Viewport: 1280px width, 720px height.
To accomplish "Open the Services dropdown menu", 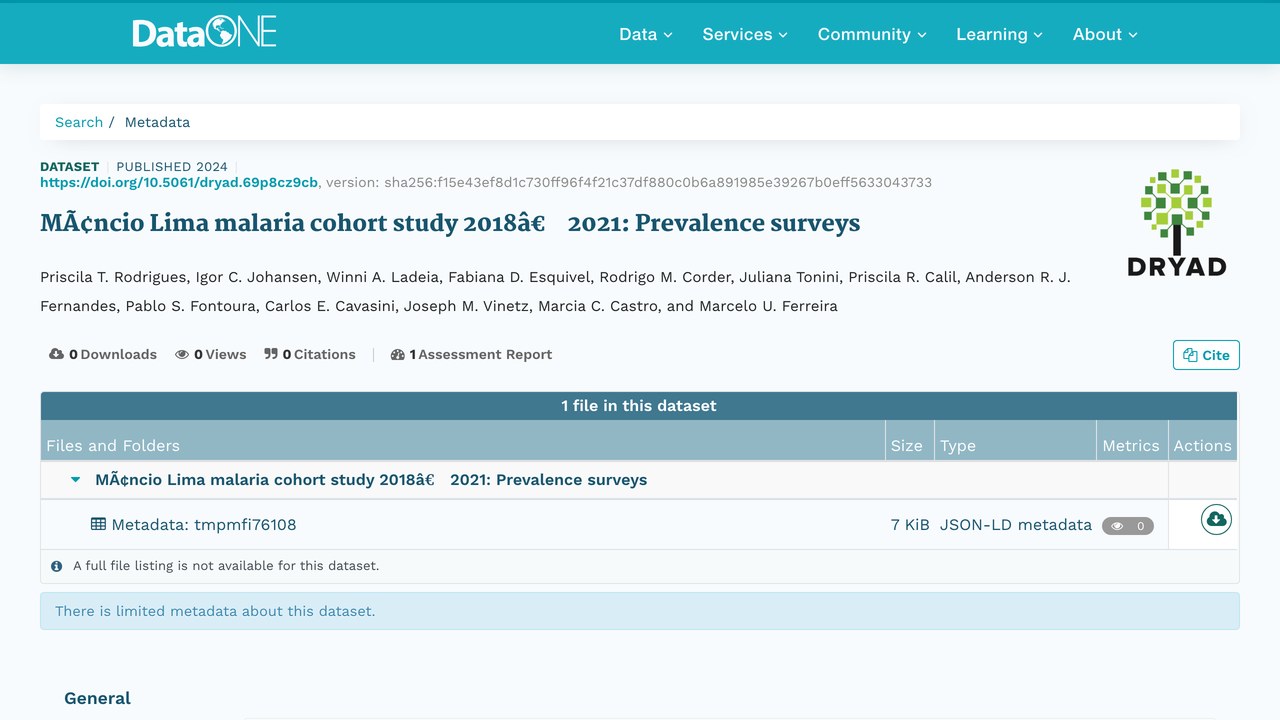I will (745, 34).
